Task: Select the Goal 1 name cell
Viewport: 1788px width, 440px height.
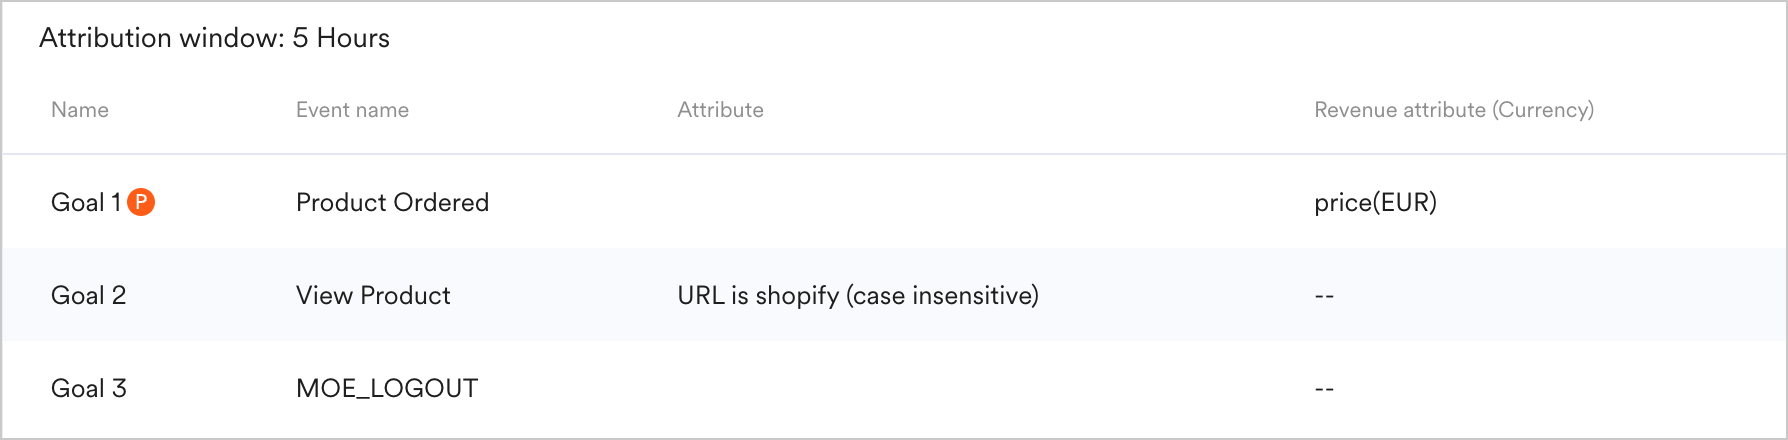Action: tap(85, 203)
